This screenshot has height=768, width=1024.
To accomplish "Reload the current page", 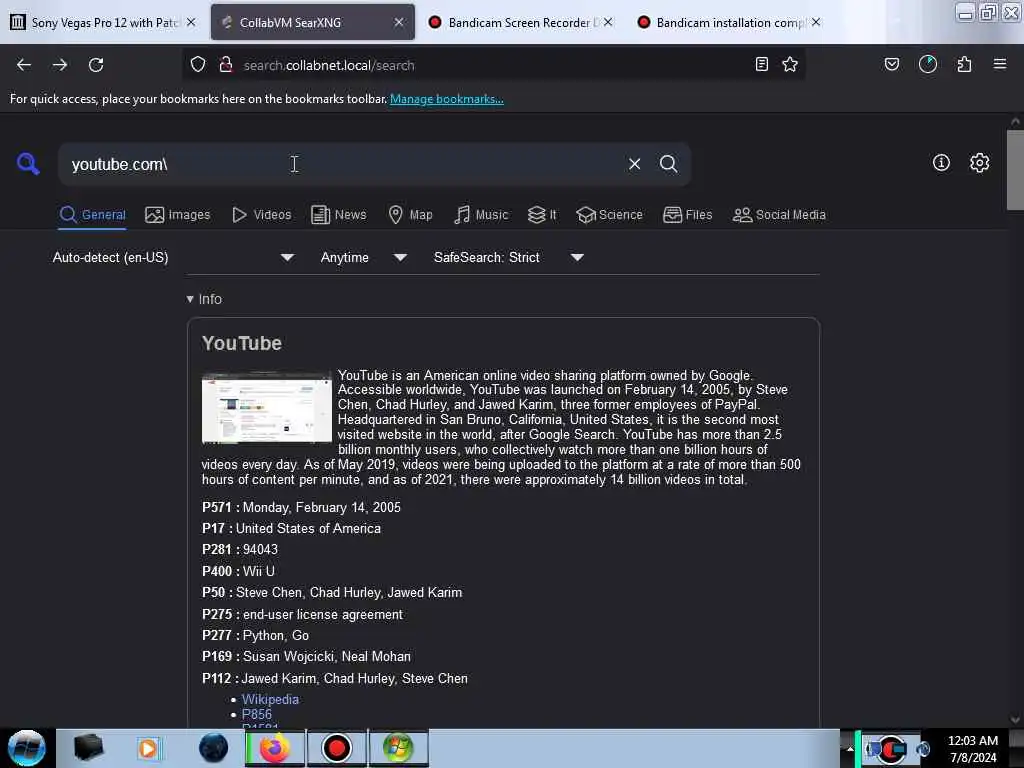I will coord(96,65).
